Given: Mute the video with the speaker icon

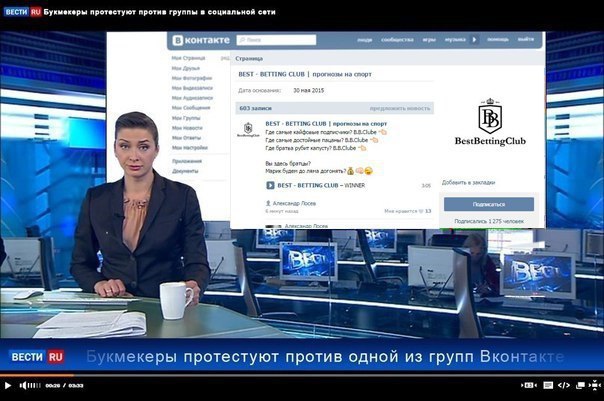Looking at the screenshot, I should pos(23,385).
